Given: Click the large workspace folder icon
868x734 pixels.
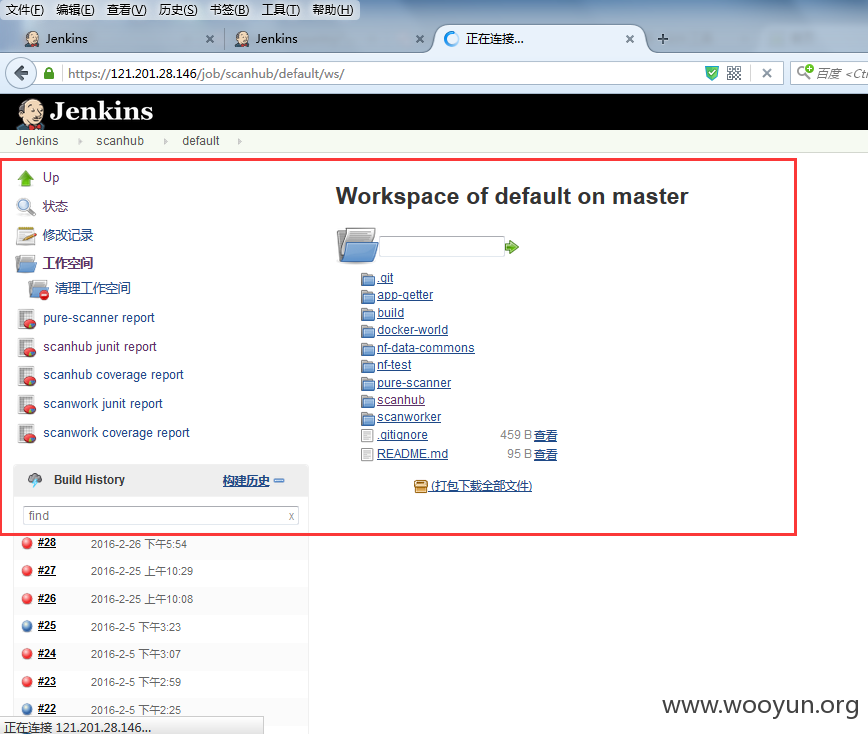Looking at the screenshot, I should pos(357,245).
